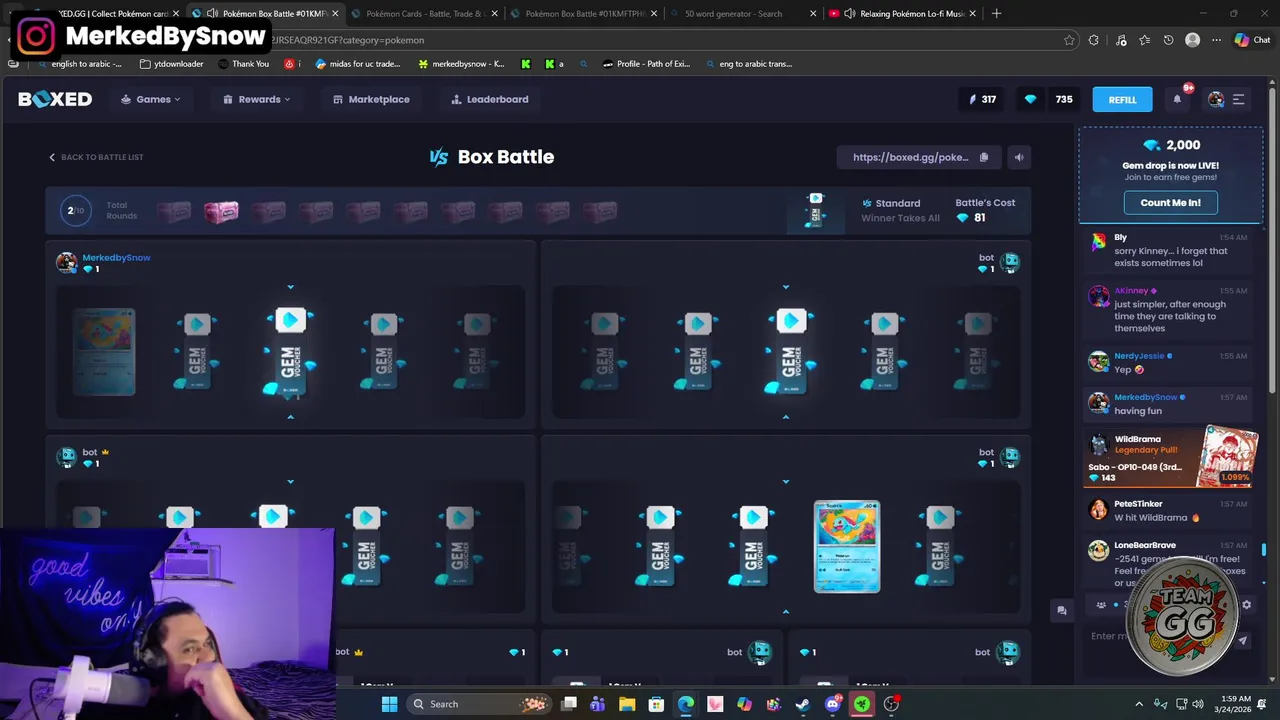The image size is (1280, 720).
Task: Copy the battle link with the clipboard icon
Action: [984, 157]
